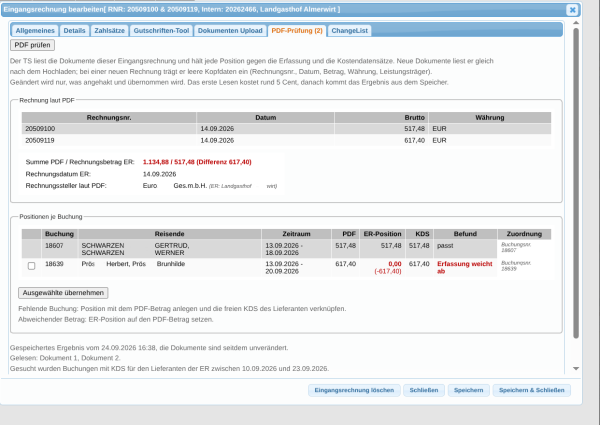This screenshot has height=425, width=600.
Task: Click the Schließen button
Action: (424, 390)
